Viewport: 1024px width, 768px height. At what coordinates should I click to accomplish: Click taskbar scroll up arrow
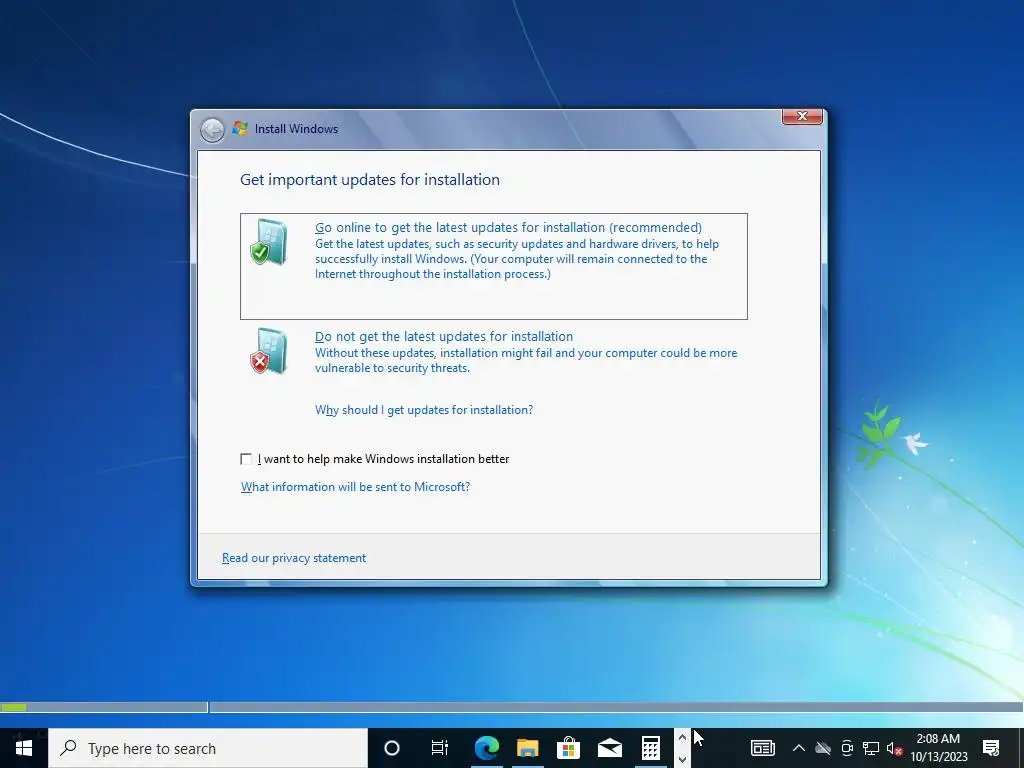click(682, 738)
